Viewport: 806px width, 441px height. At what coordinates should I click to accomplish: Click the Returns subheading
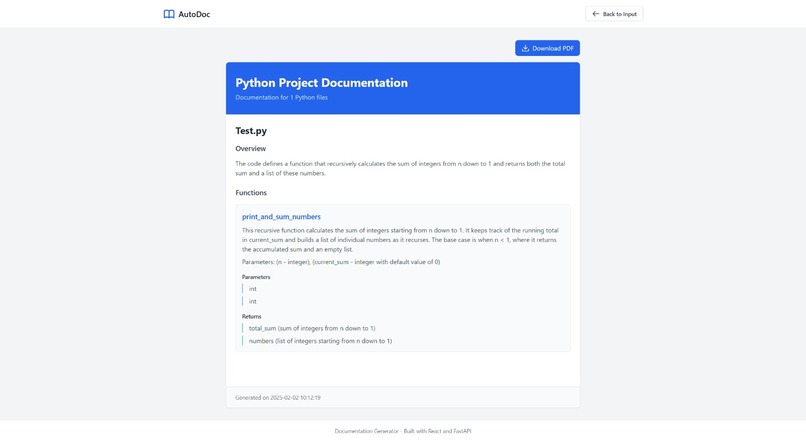click(x=251, y=317)
